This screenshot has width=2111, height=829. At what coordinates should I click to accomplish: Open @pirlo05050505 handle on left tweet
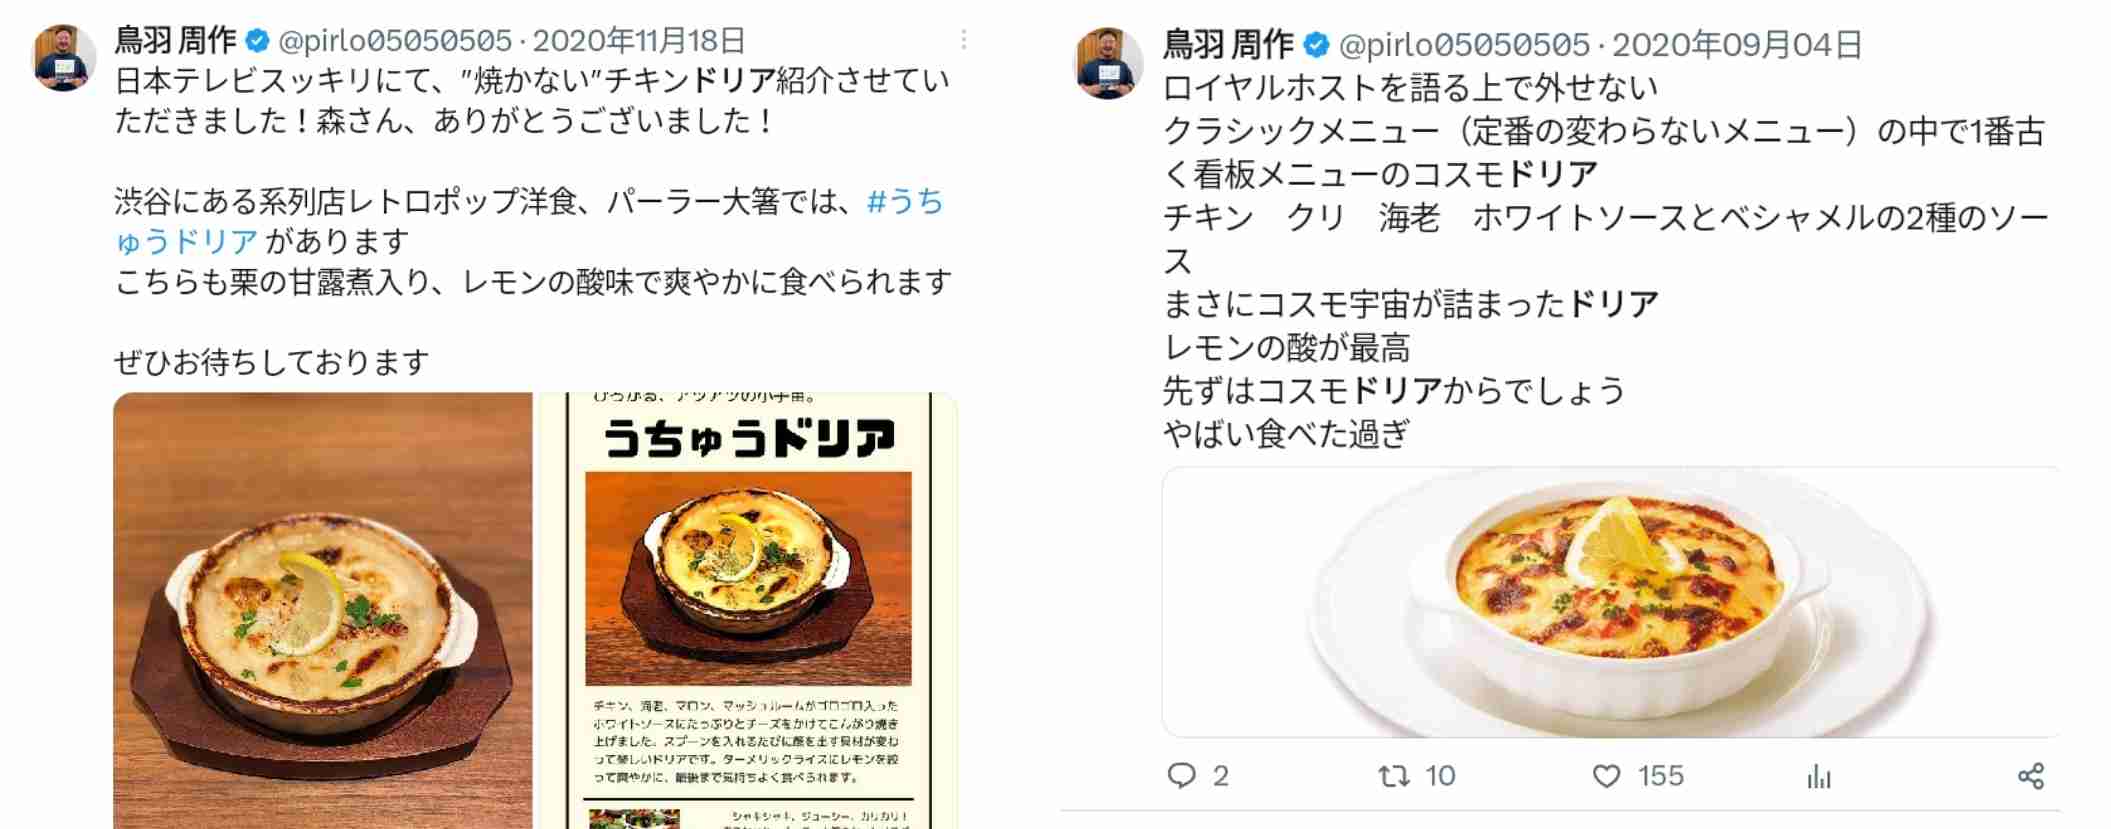point(395,41)
